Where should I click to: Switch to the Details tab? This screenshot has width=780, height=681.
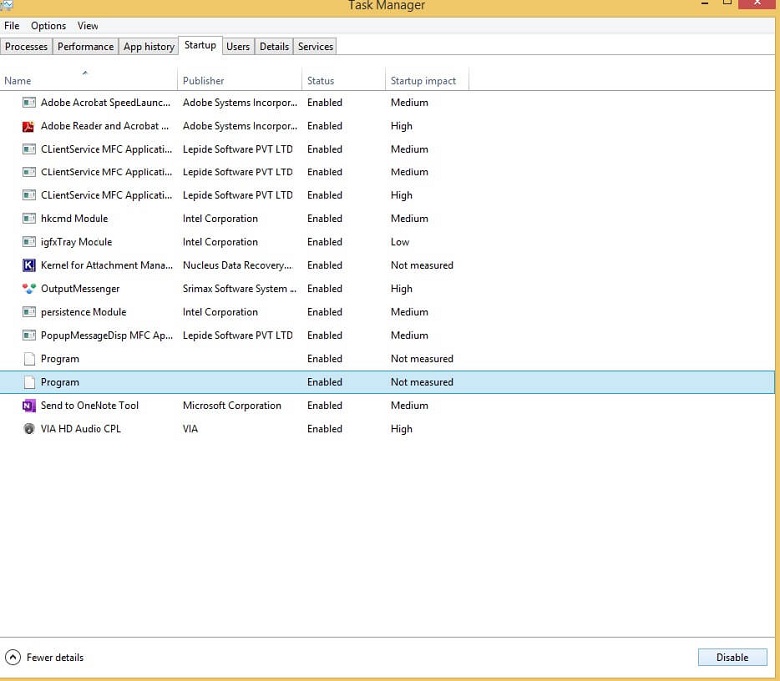274,46
